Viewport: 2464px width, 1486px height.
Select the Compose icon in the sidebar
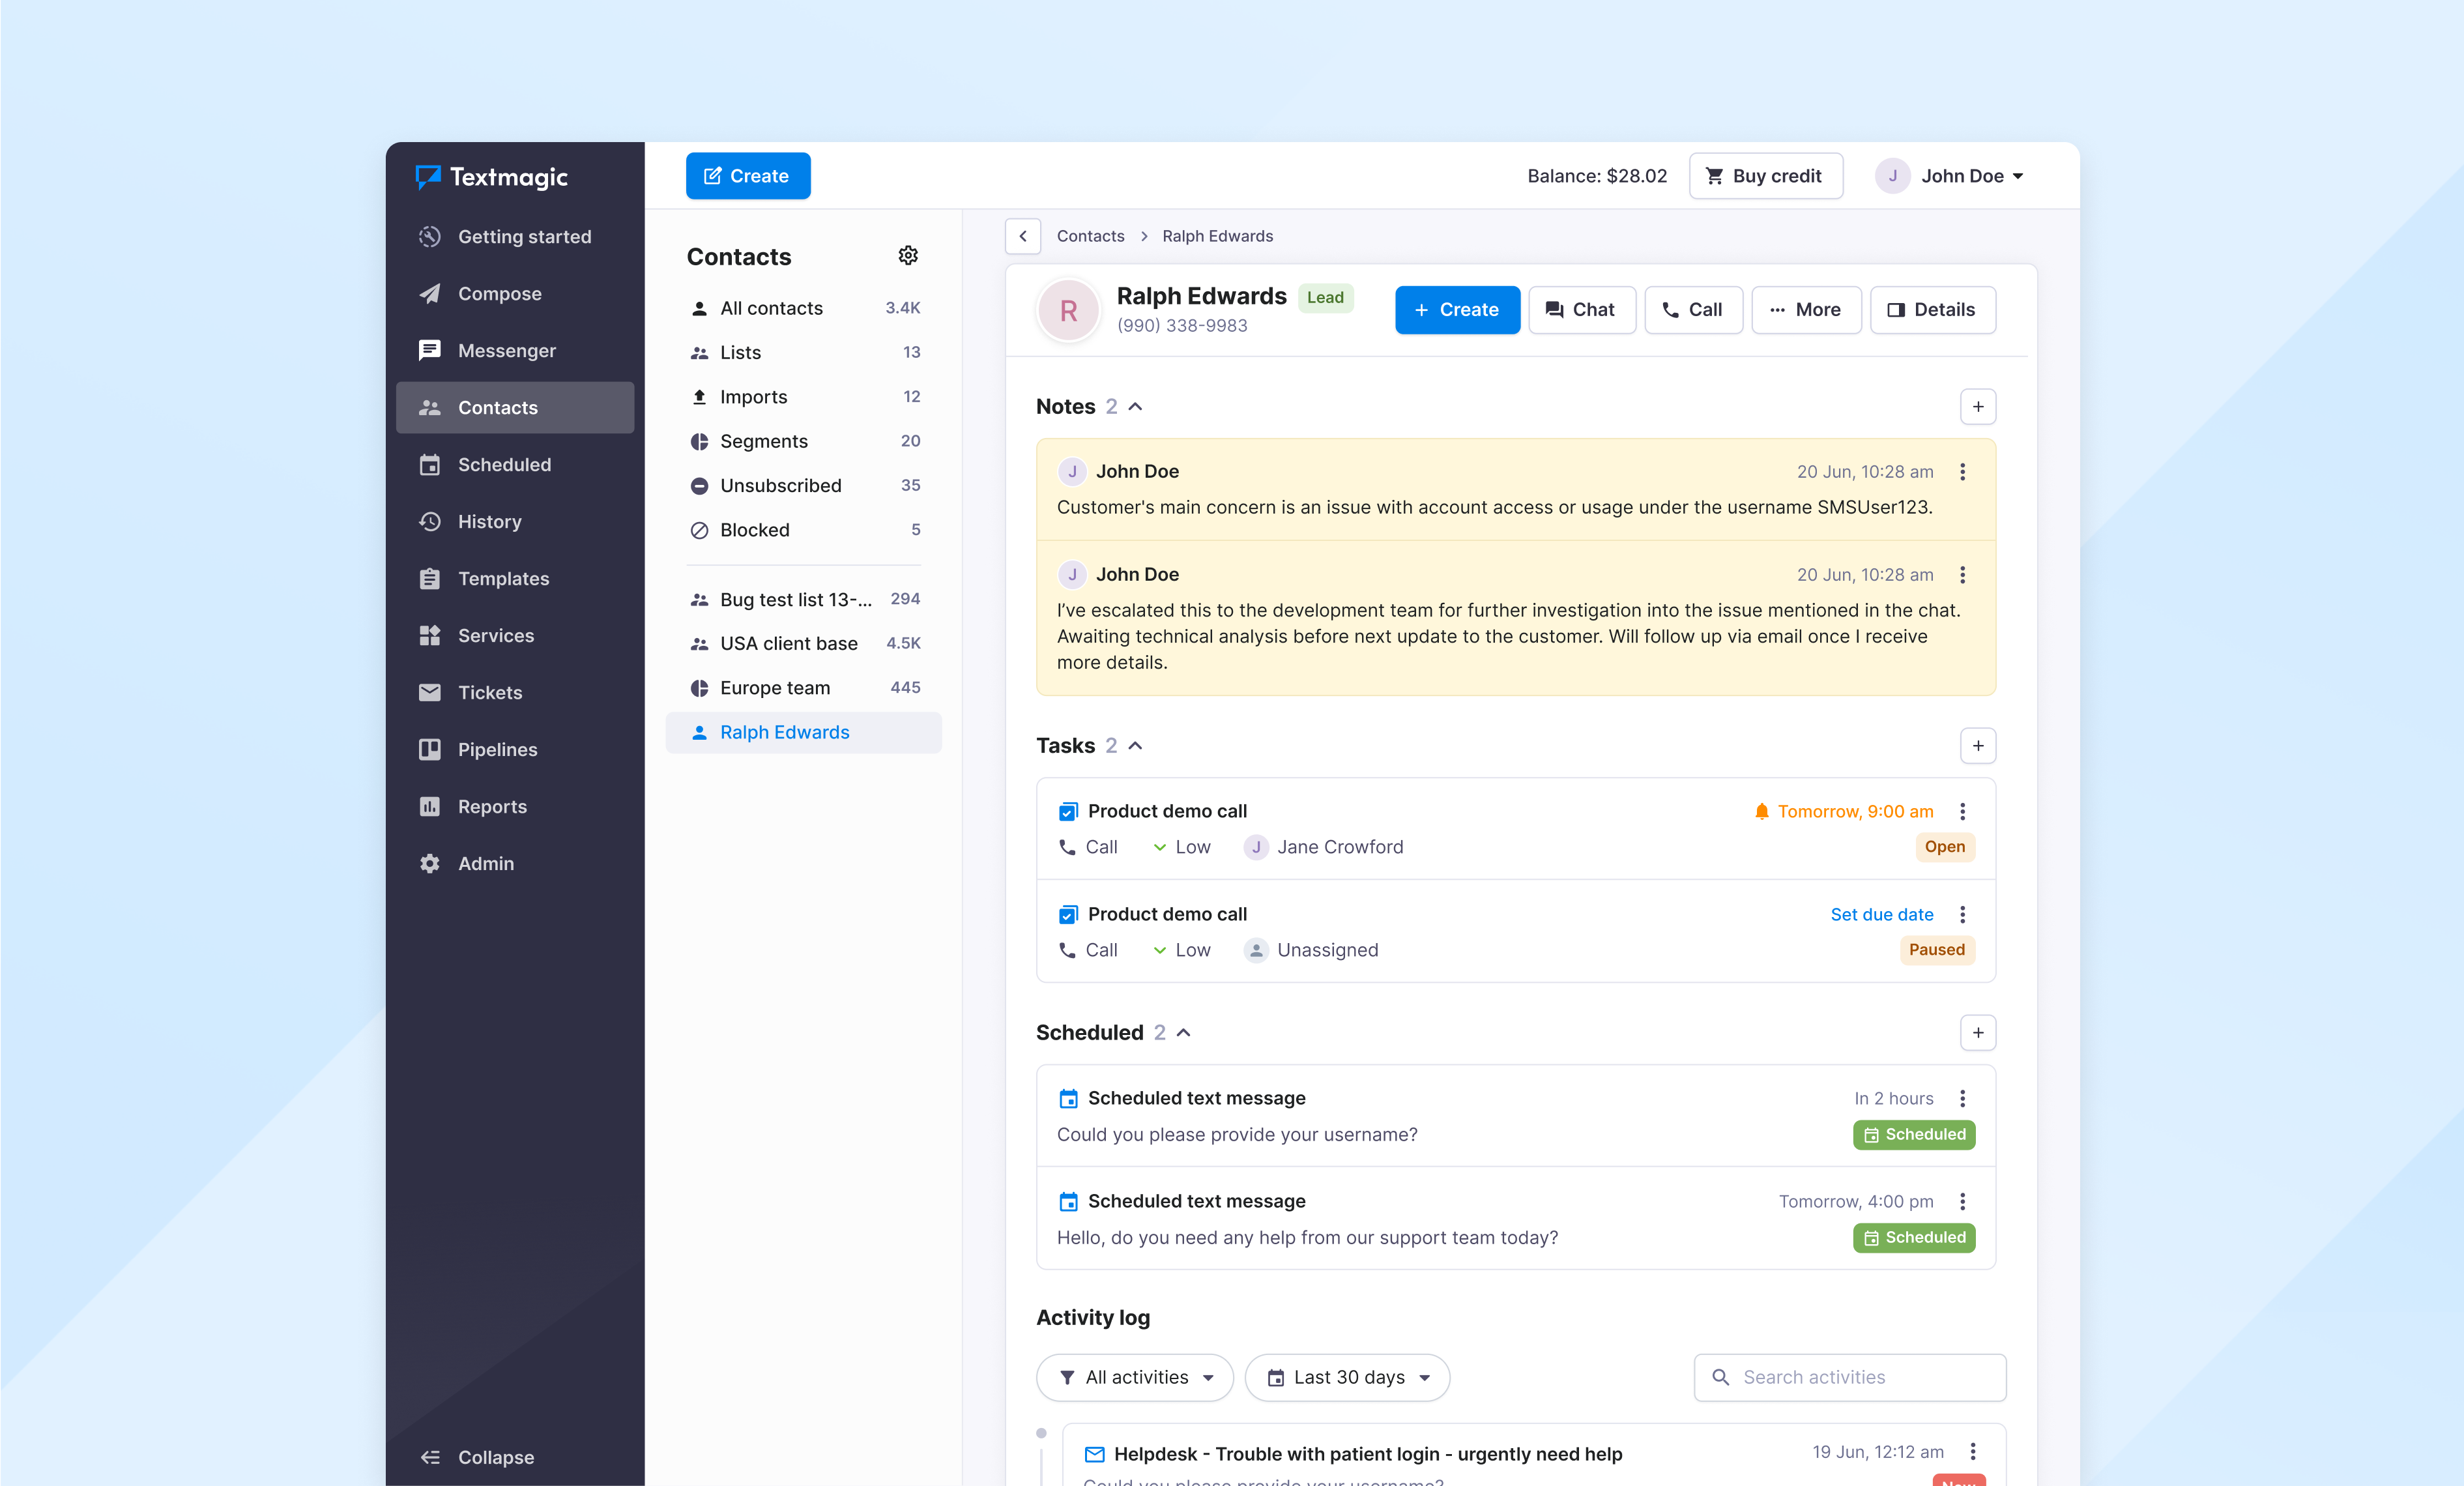coord(430,293)
